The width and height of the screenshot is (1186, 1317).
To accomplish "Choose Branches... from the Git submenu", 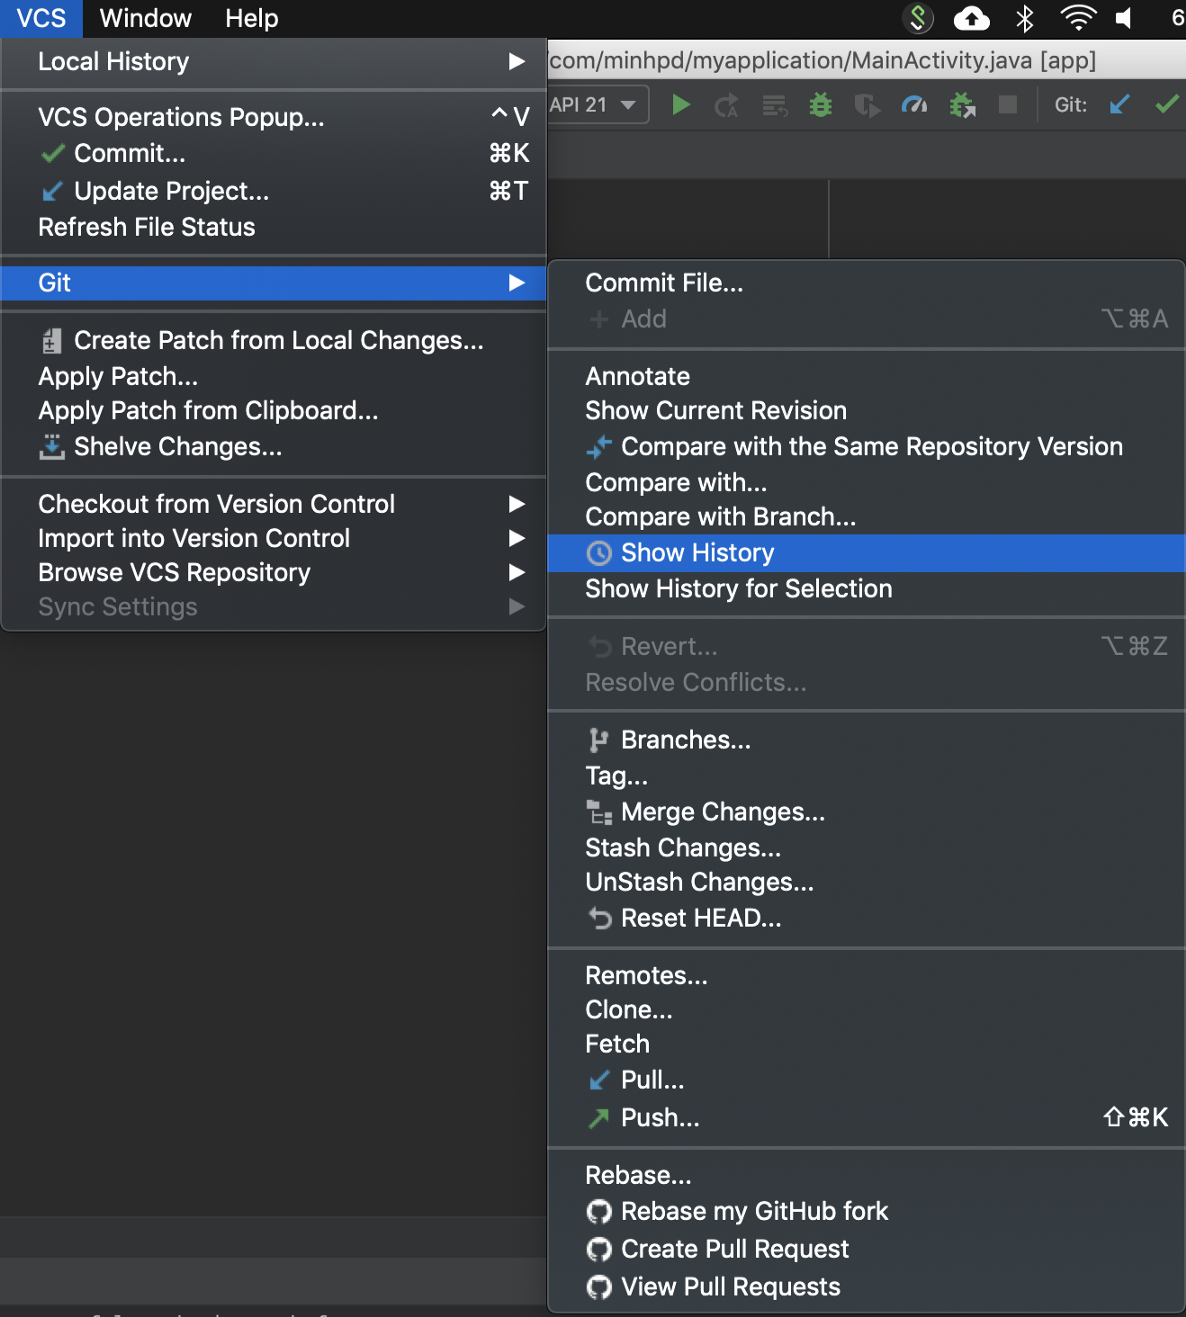I will click(685, 740).
